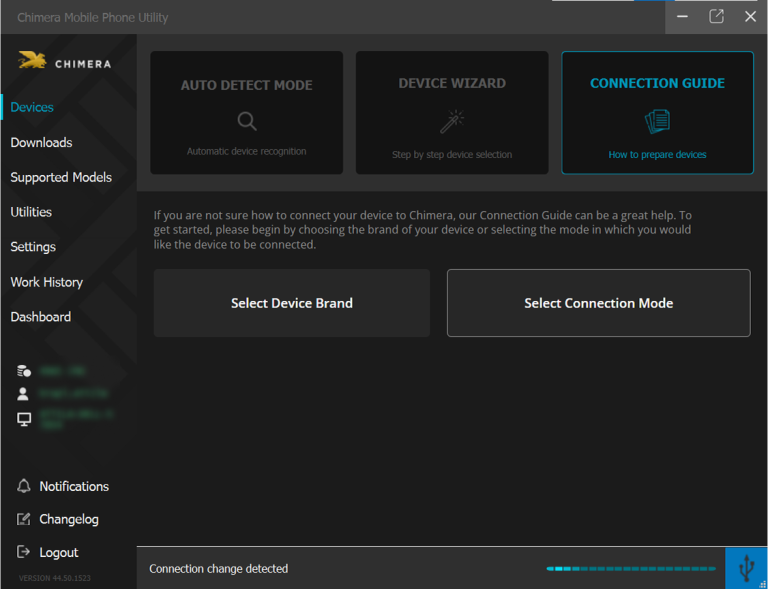Click the magnifier icon in Auto Detect Mode
This screenshot has width=768, height=589.
pos(247,121)
